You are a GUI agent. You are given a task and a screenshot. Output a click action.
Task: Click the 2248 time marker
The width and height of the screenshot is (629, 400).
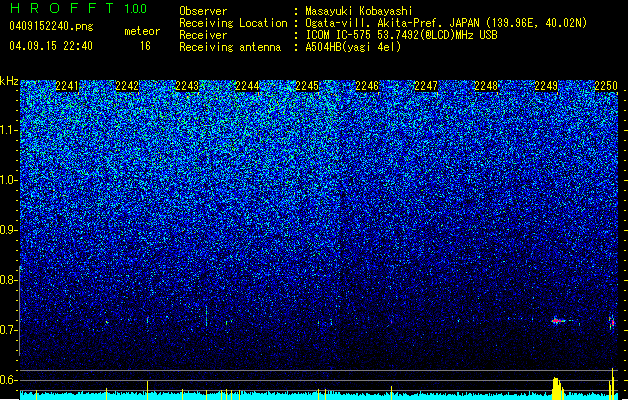coord(486,86)
